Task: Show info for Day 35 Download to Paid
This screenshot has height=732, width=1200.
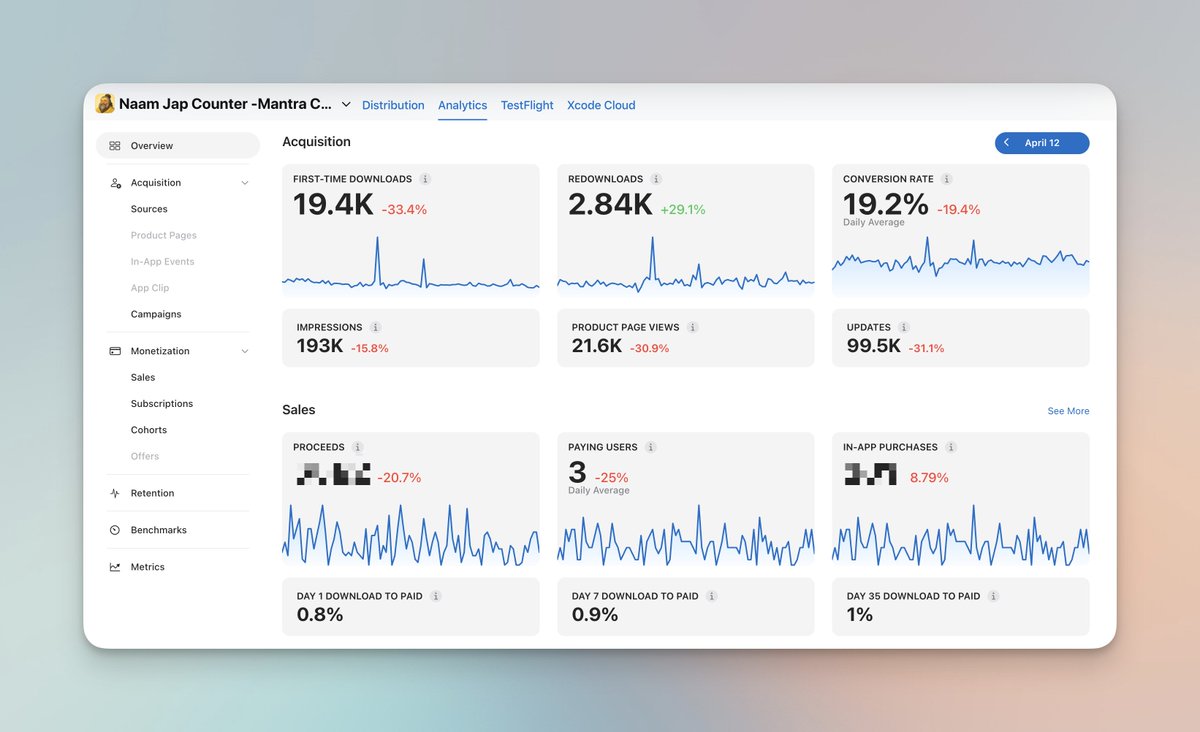Action: pyautogui.click(x=993, y=596)
